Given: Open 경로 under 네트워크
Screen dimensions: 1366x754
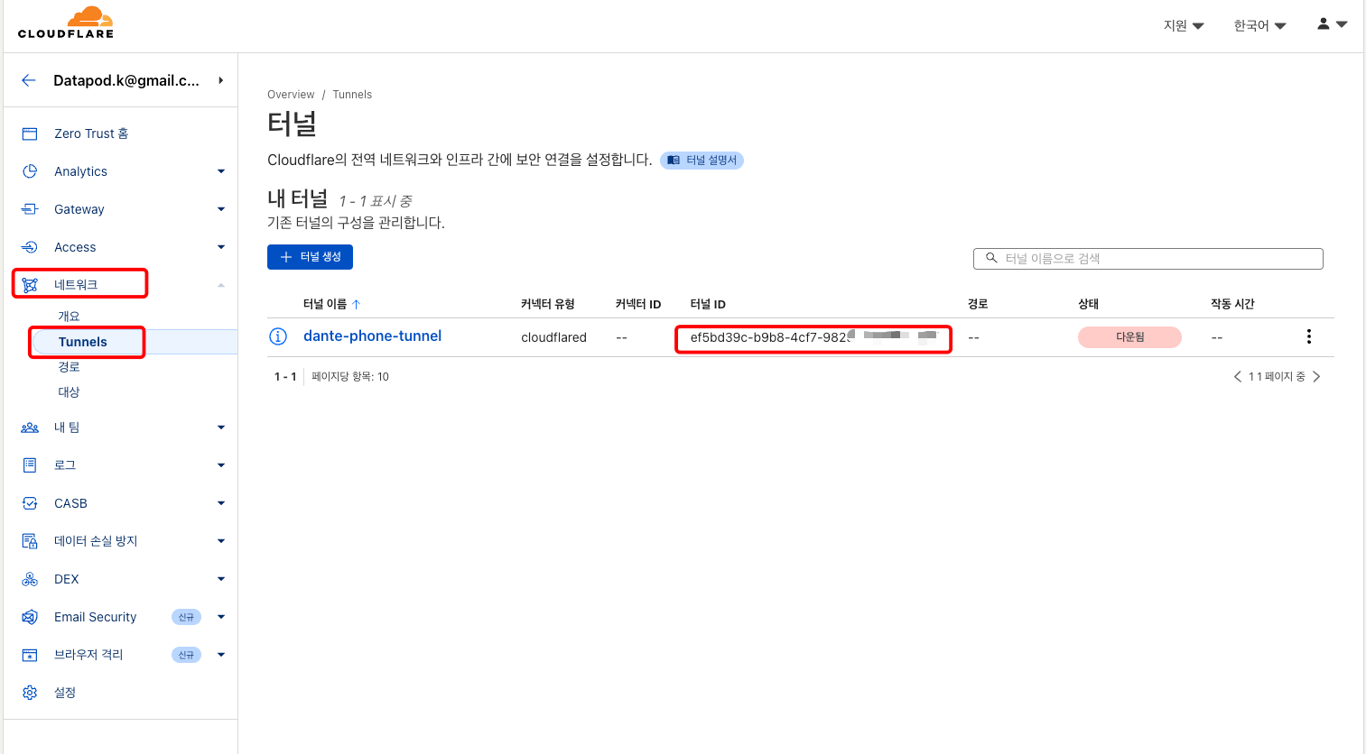Looking at the screenshot, I should pyautogui.click(x=69, y=367).
